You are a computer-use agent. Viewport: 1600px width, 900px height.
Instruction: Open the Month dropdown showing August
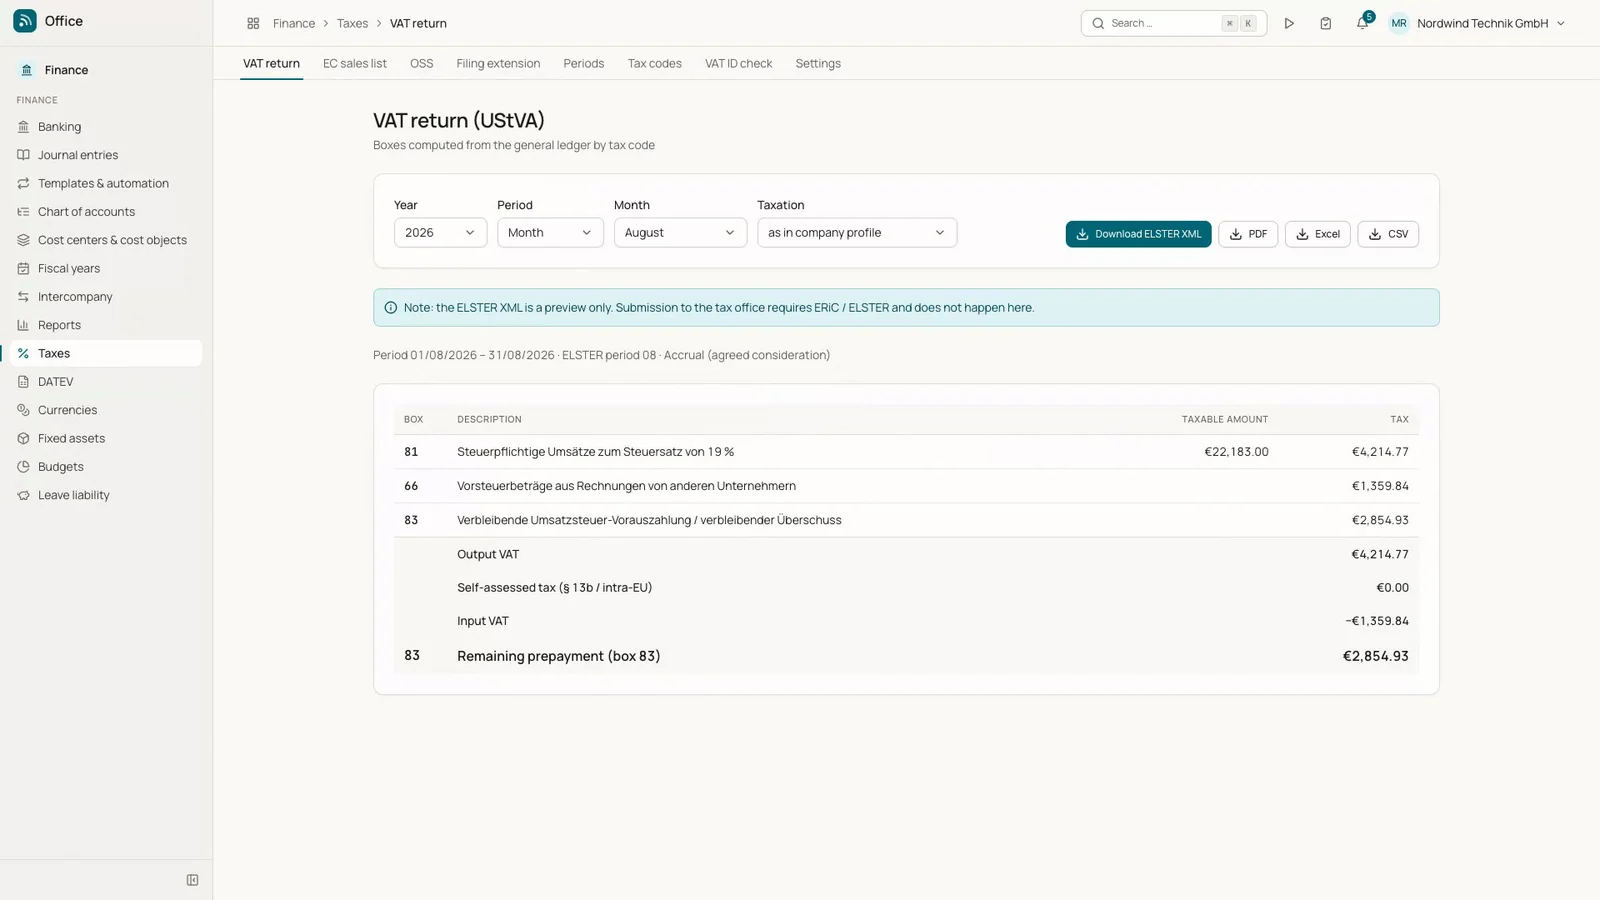(680, 233)
